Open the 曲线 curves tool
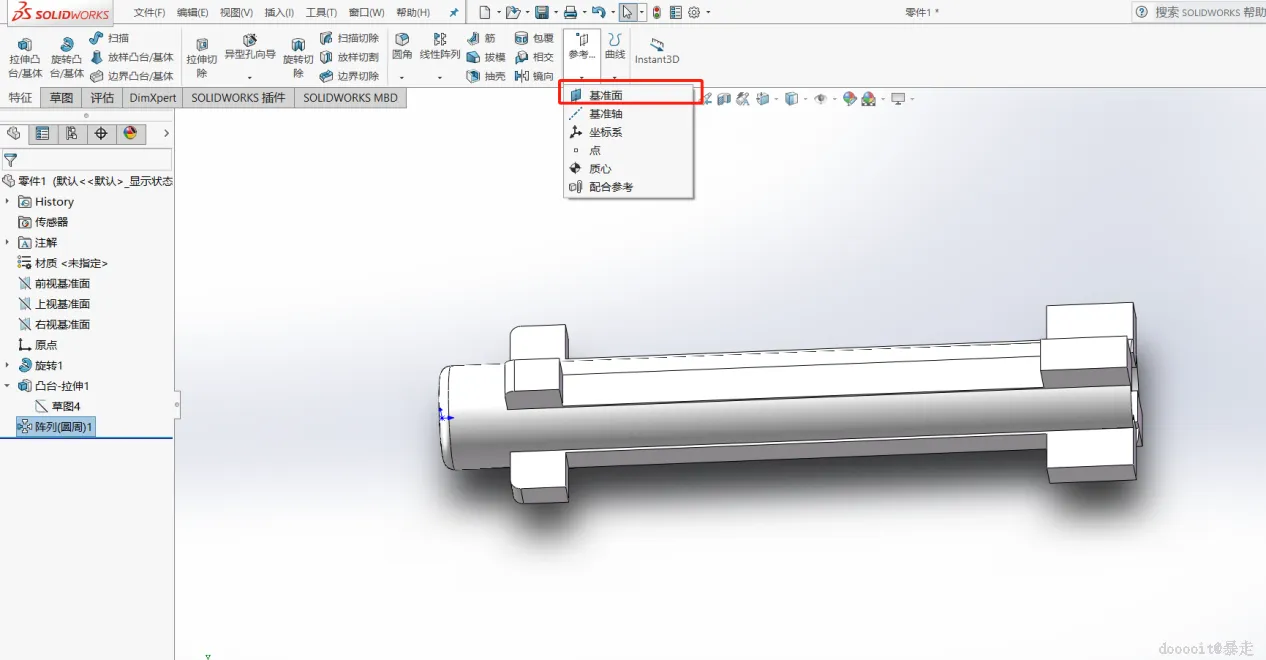Screen dimensions: 1266x660 point(615,46)
